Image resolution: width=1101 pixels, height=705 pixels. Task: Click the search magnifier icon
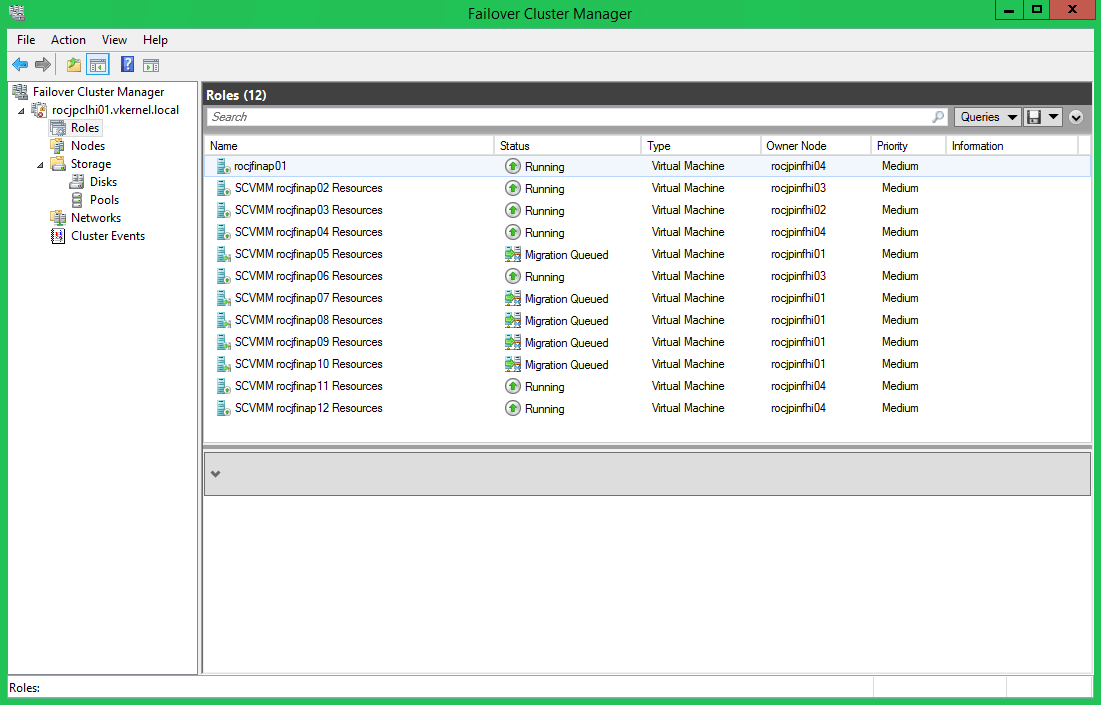click(937, 117)
